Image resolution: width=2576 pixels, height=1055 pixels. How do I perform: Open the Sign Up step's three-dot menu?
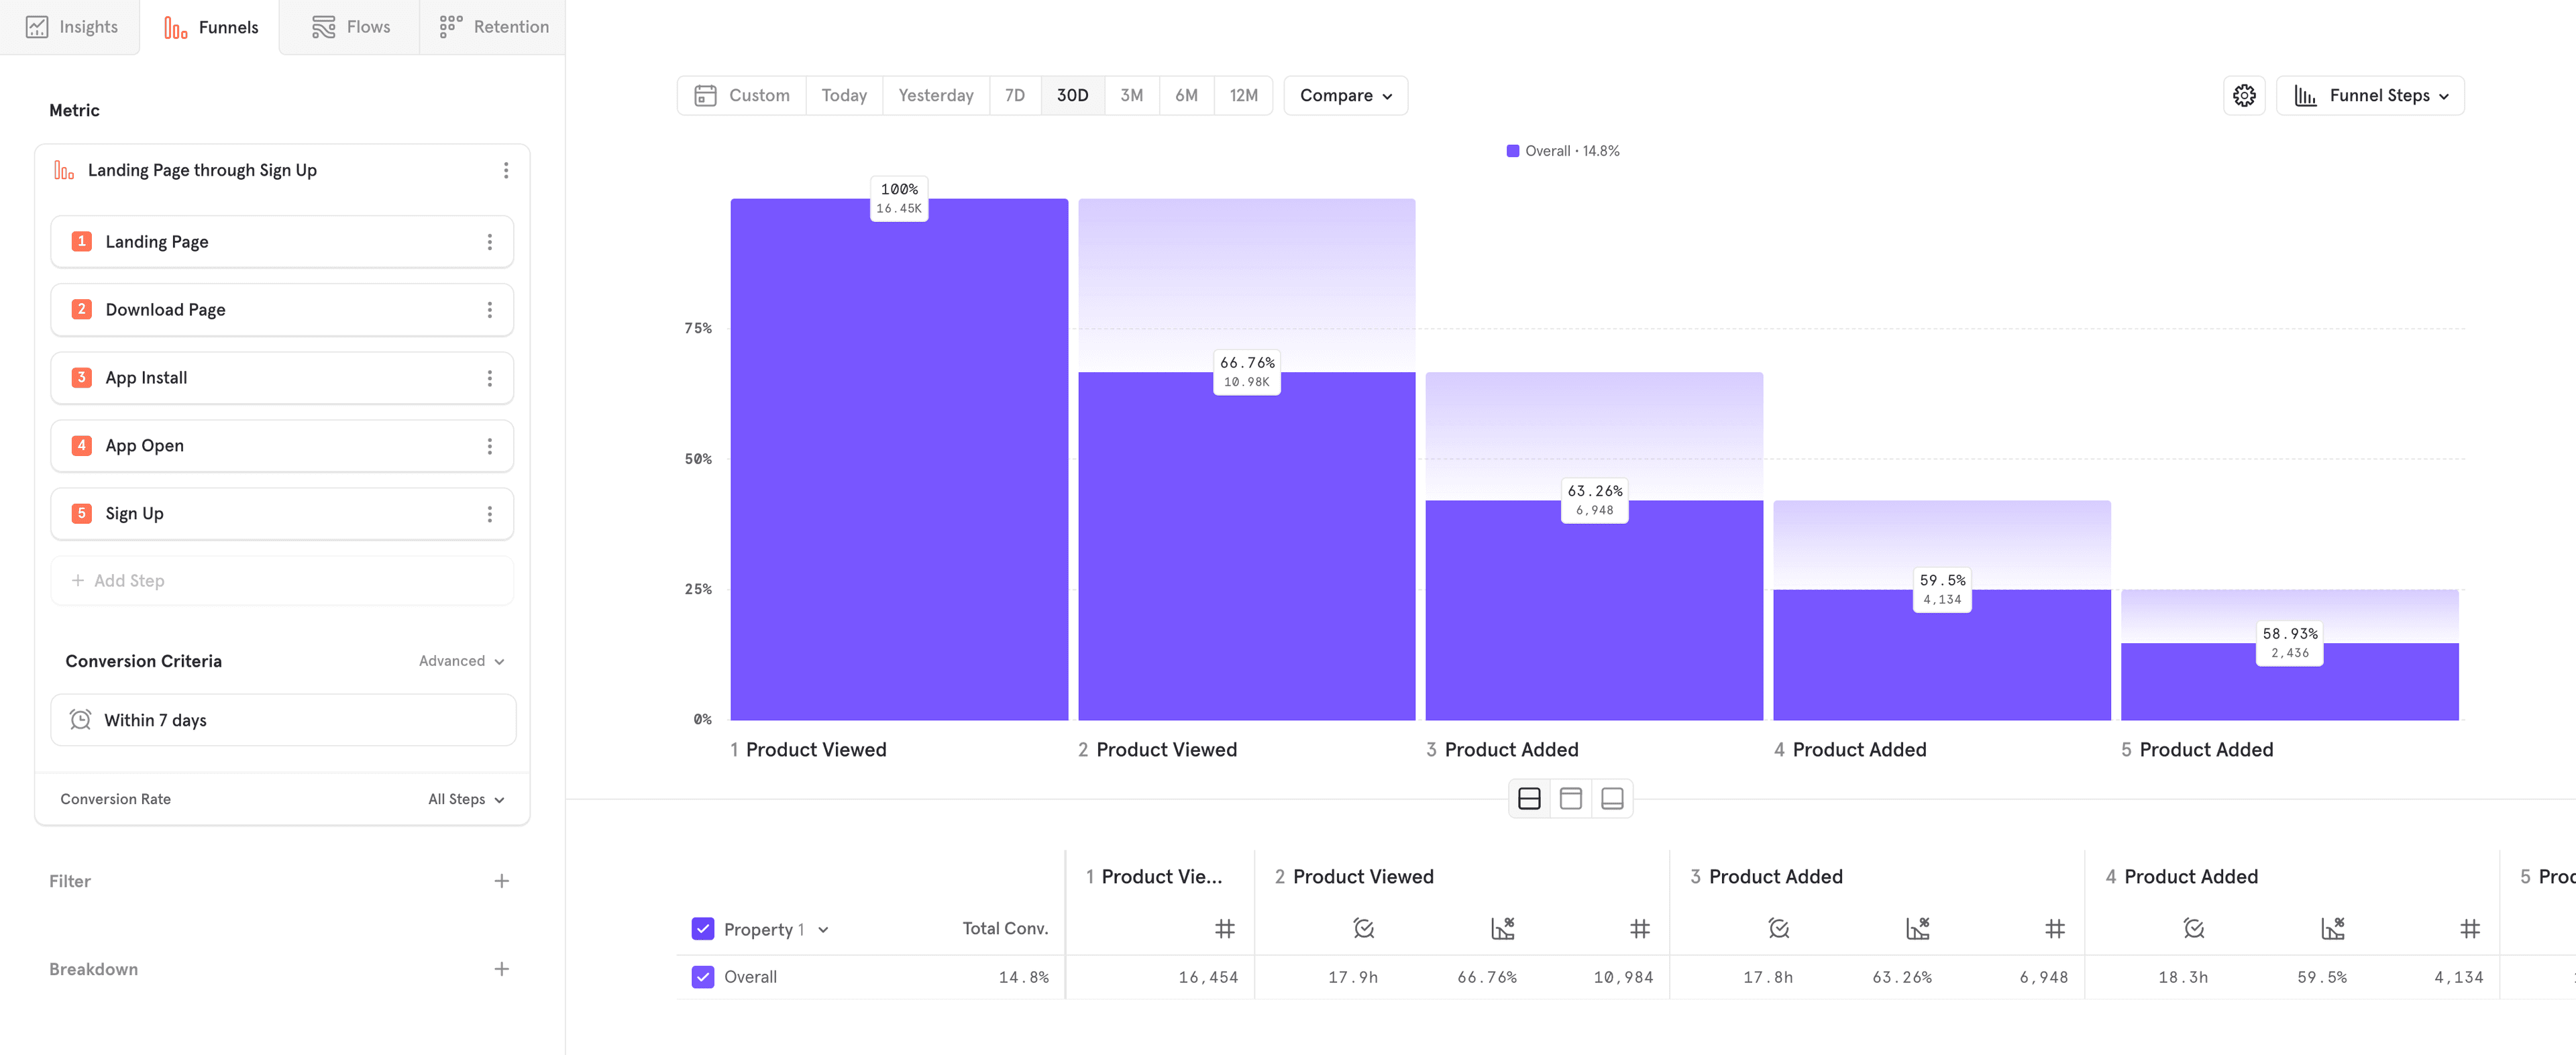[x=489, y=514]
